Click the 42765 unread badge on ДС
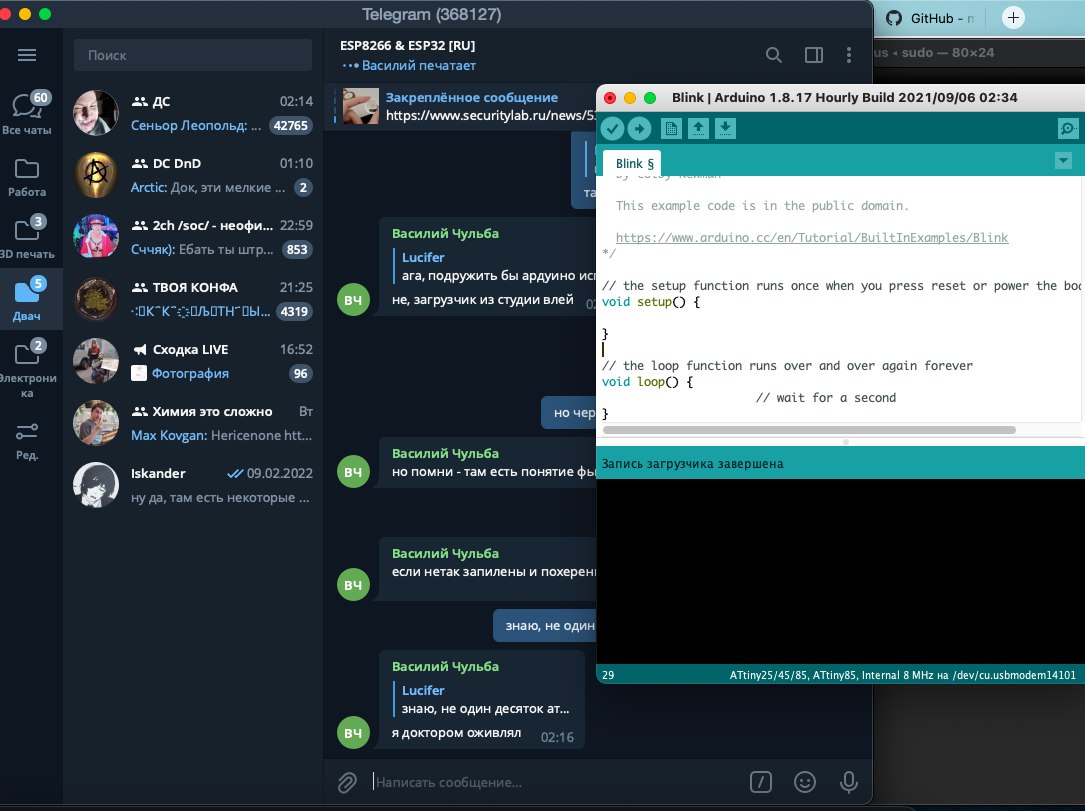 click(x=291, y=125)
